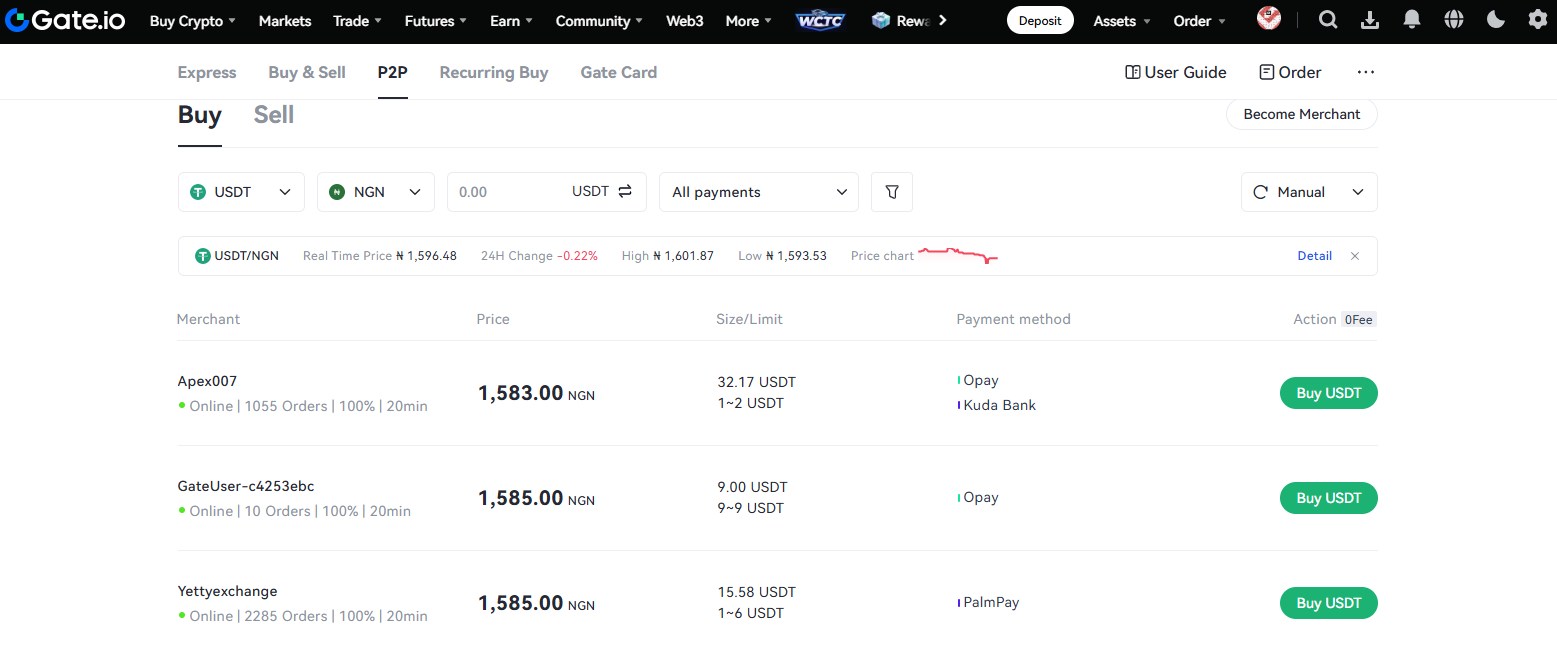Click the Payment method column header

1013,319
